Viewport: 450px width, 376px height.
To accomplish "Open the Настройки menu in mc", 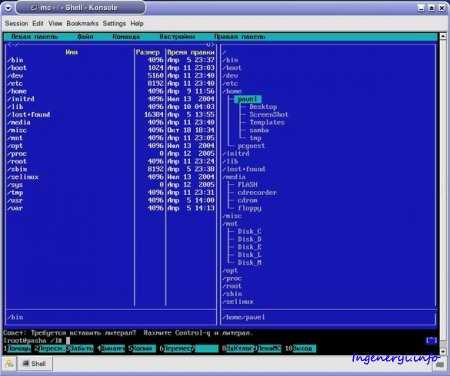I will (x=177, y=37).
